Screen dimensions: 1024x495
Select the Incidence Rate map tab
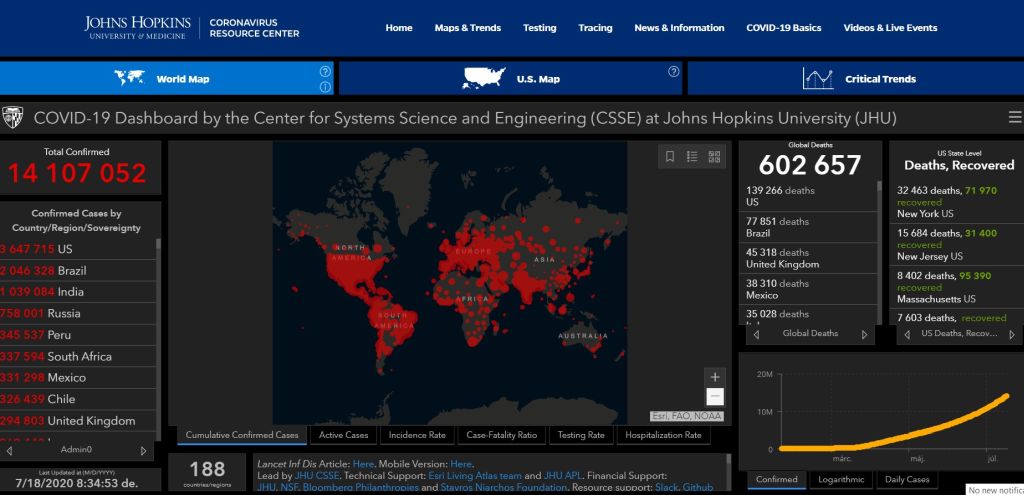(417, 435)
